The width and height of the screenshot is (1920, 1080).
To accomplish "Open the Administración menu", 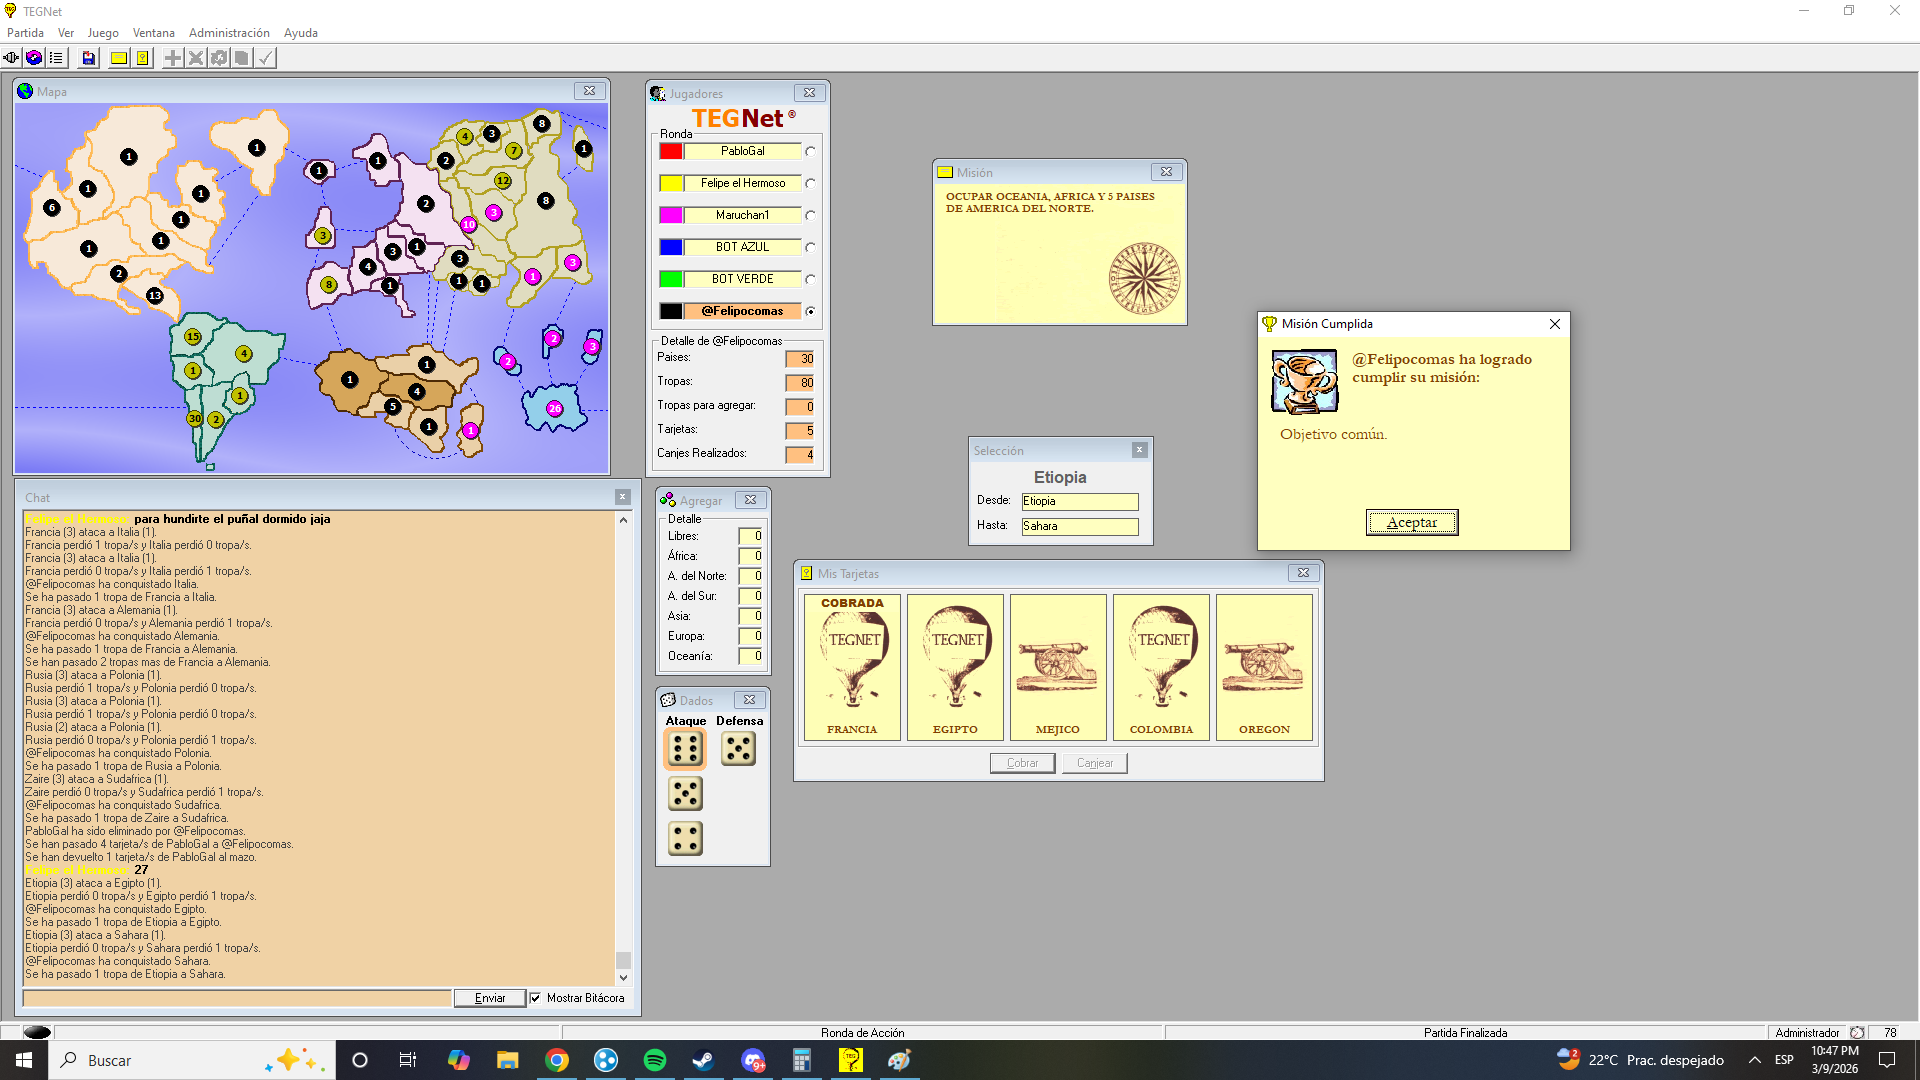I will tap(229, 33).
